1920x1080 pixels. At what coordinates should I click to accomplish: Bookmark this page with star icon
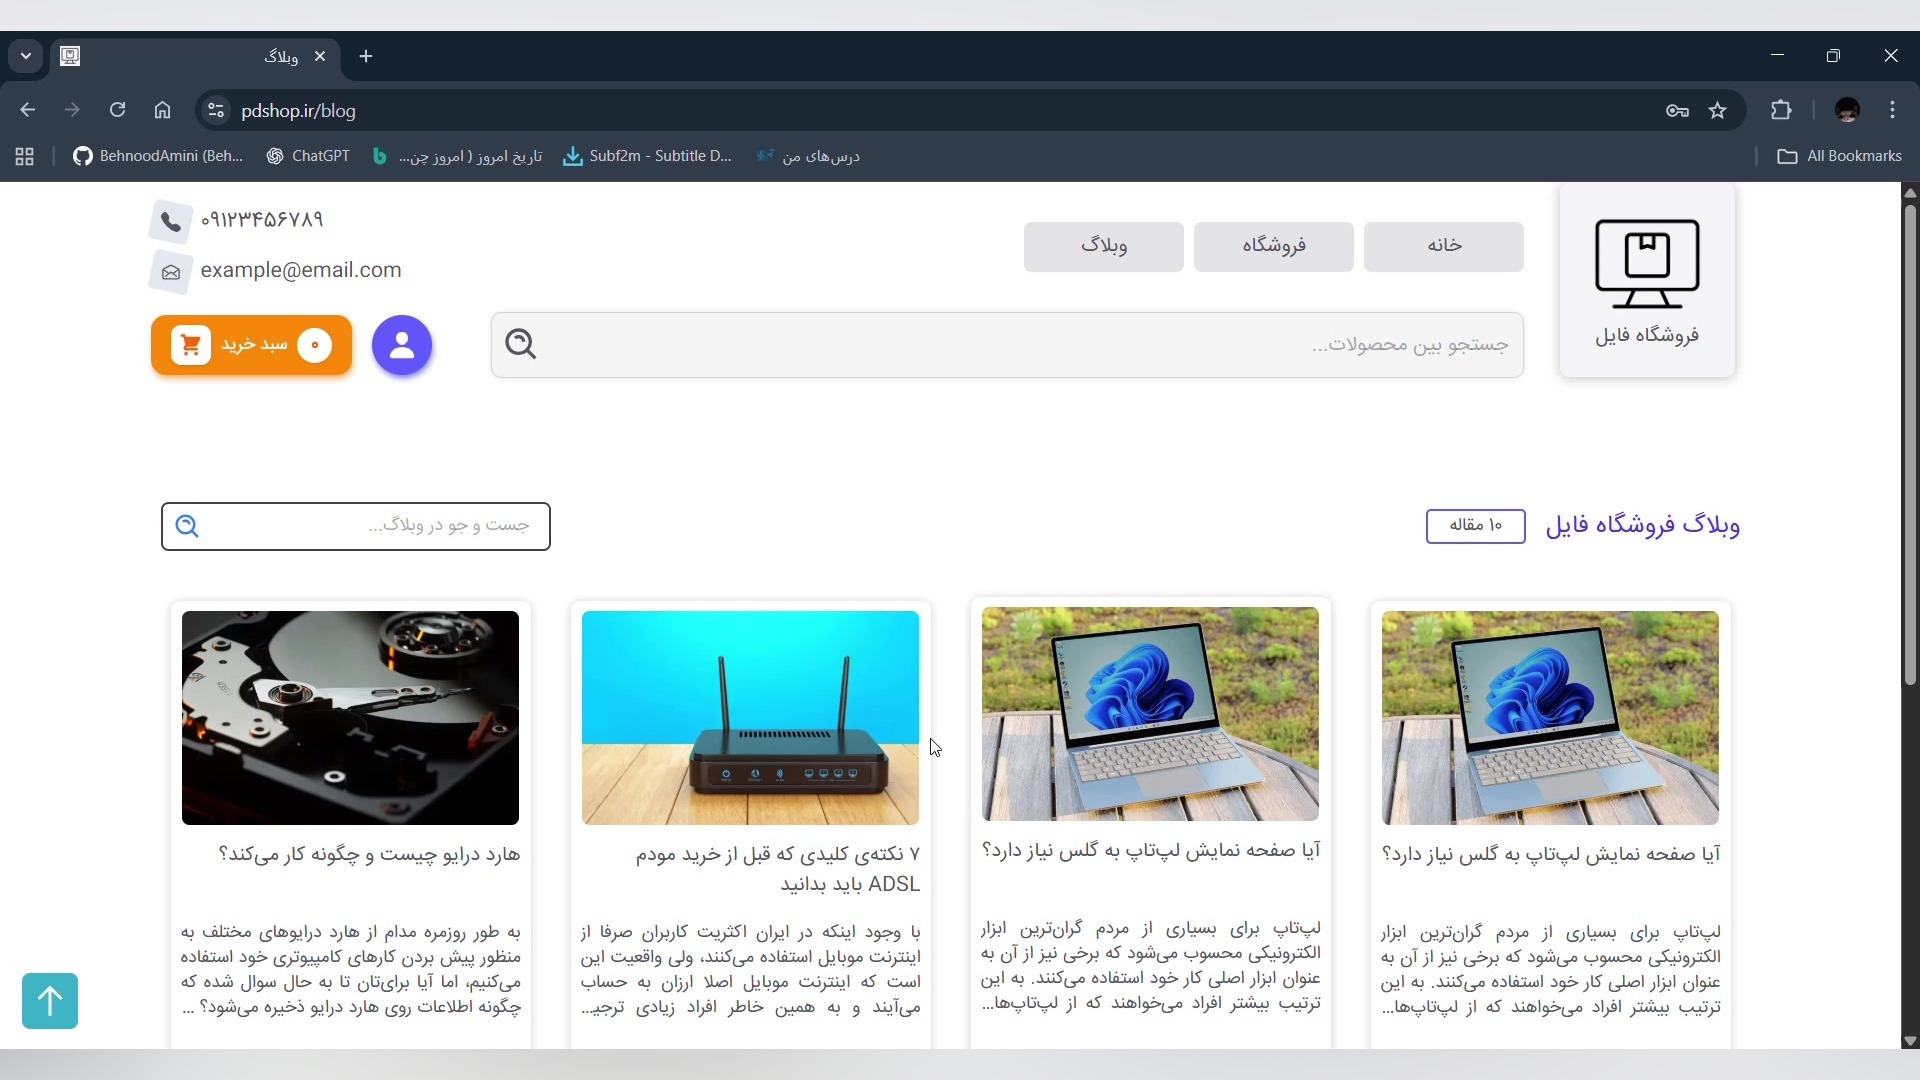point(1717,111)
